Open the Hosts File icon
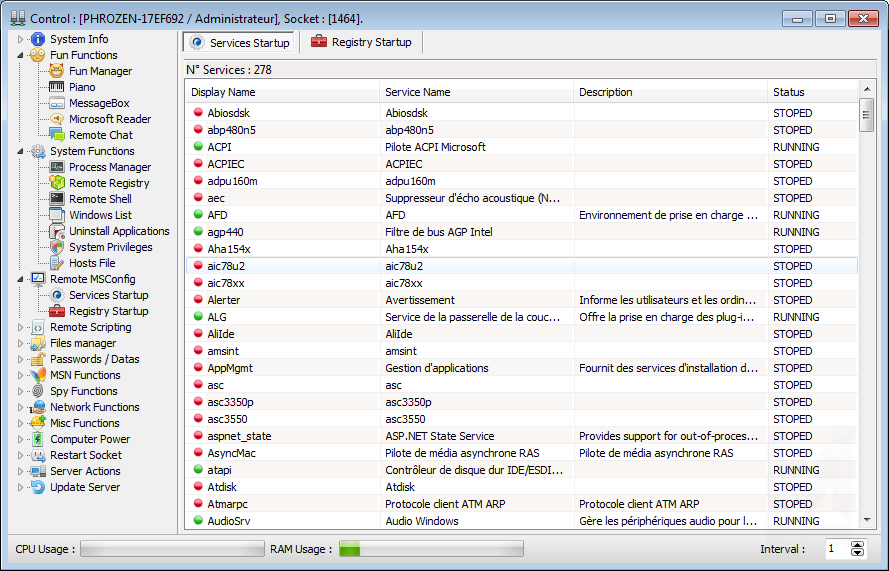This screenshot has height=571, width=889. (57, 263)
